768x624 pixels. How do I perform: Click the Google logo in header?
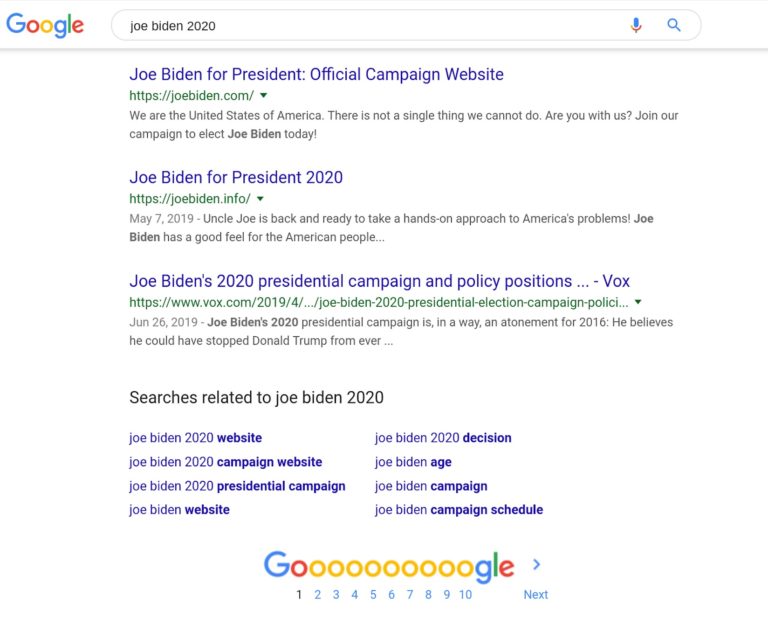45,25
